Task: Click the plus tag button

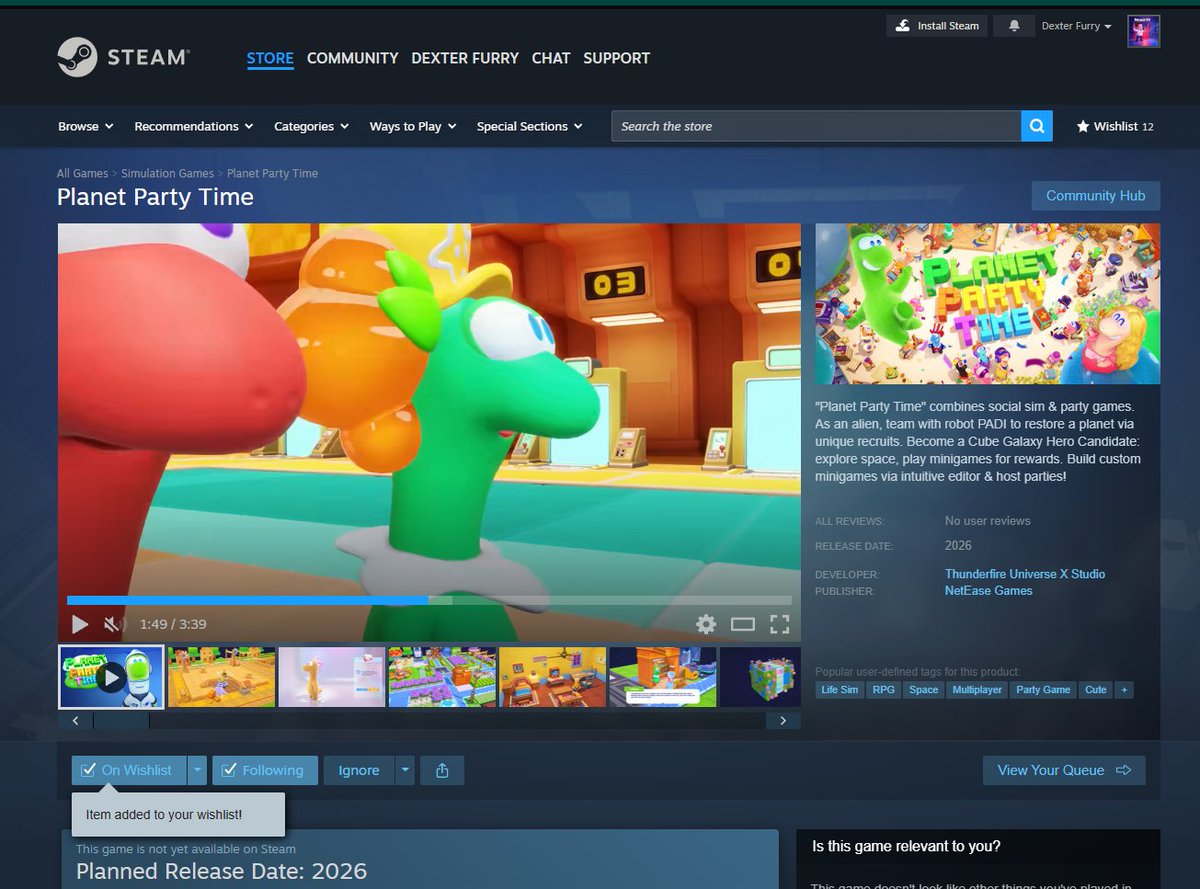Action: click(1124, 690)
